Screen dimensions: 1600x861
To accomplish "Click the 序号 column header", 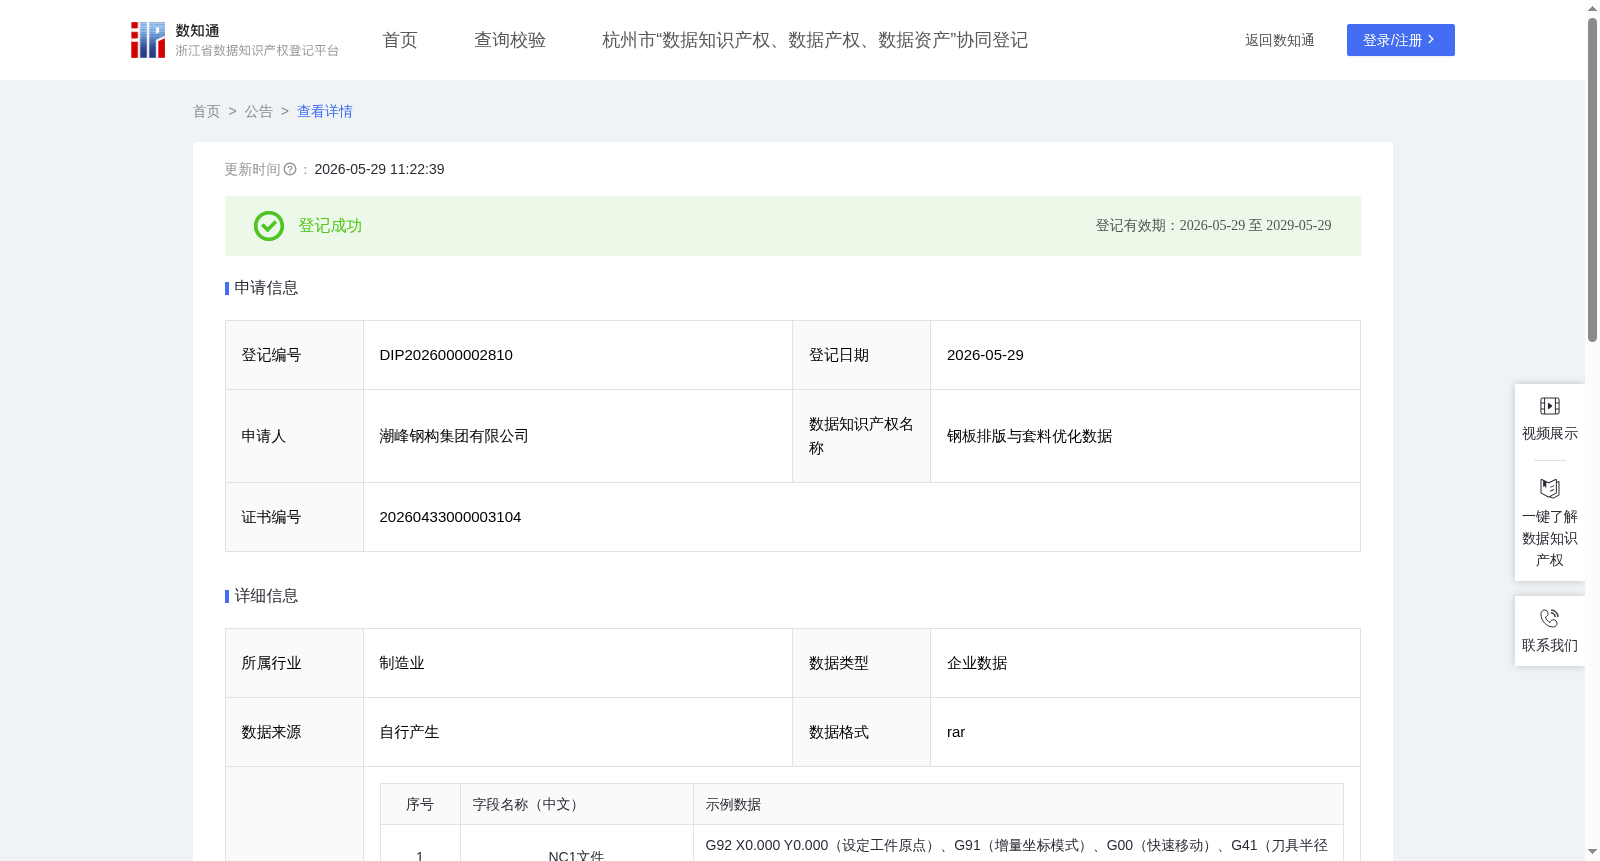I will click(x=420, y=805).
